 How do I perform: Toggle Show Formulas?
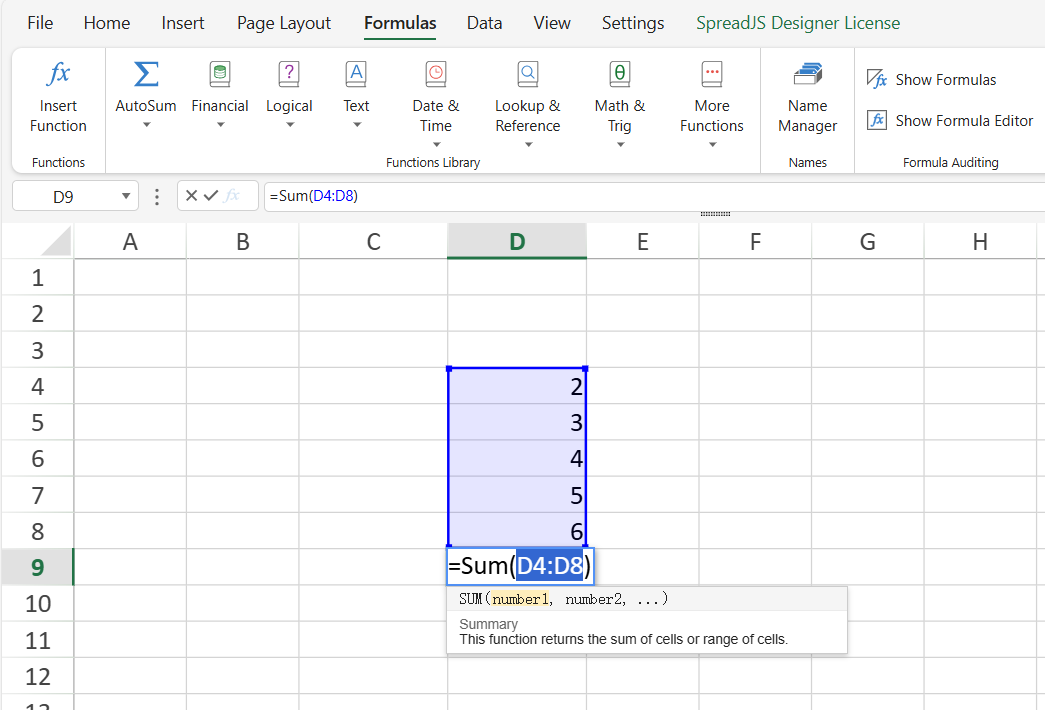(932, 79)
